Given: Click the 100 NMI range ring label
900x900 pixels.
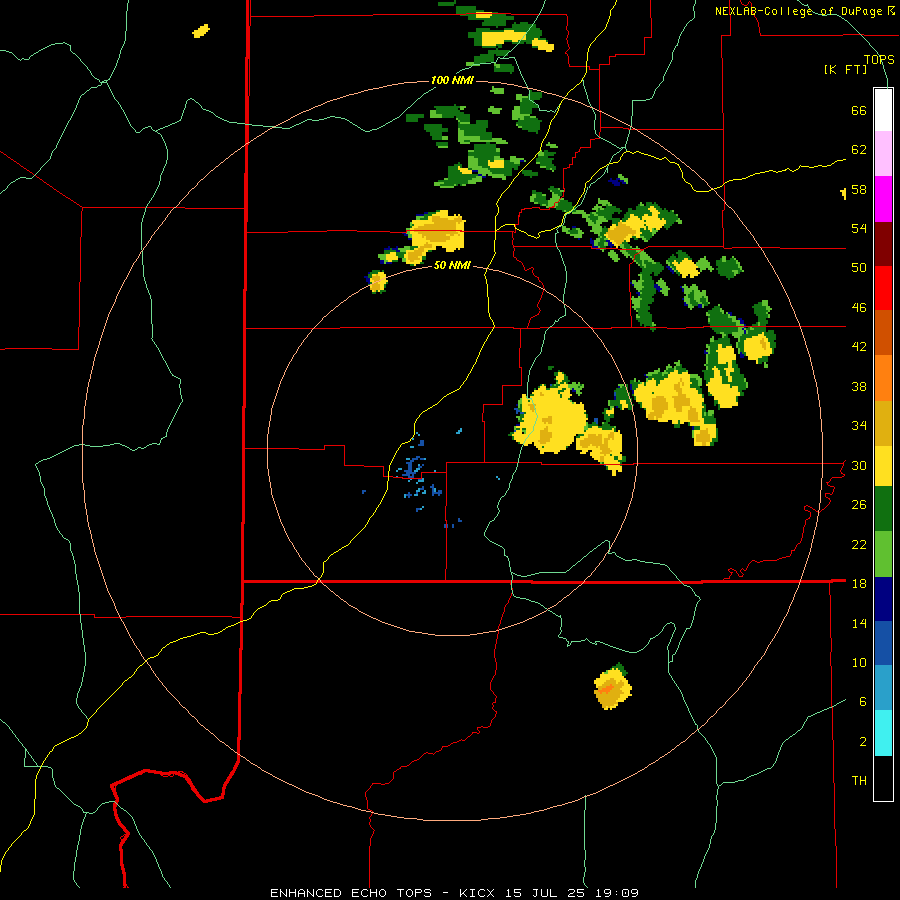Looking at the screenshot, I should (x=452, y=80).
